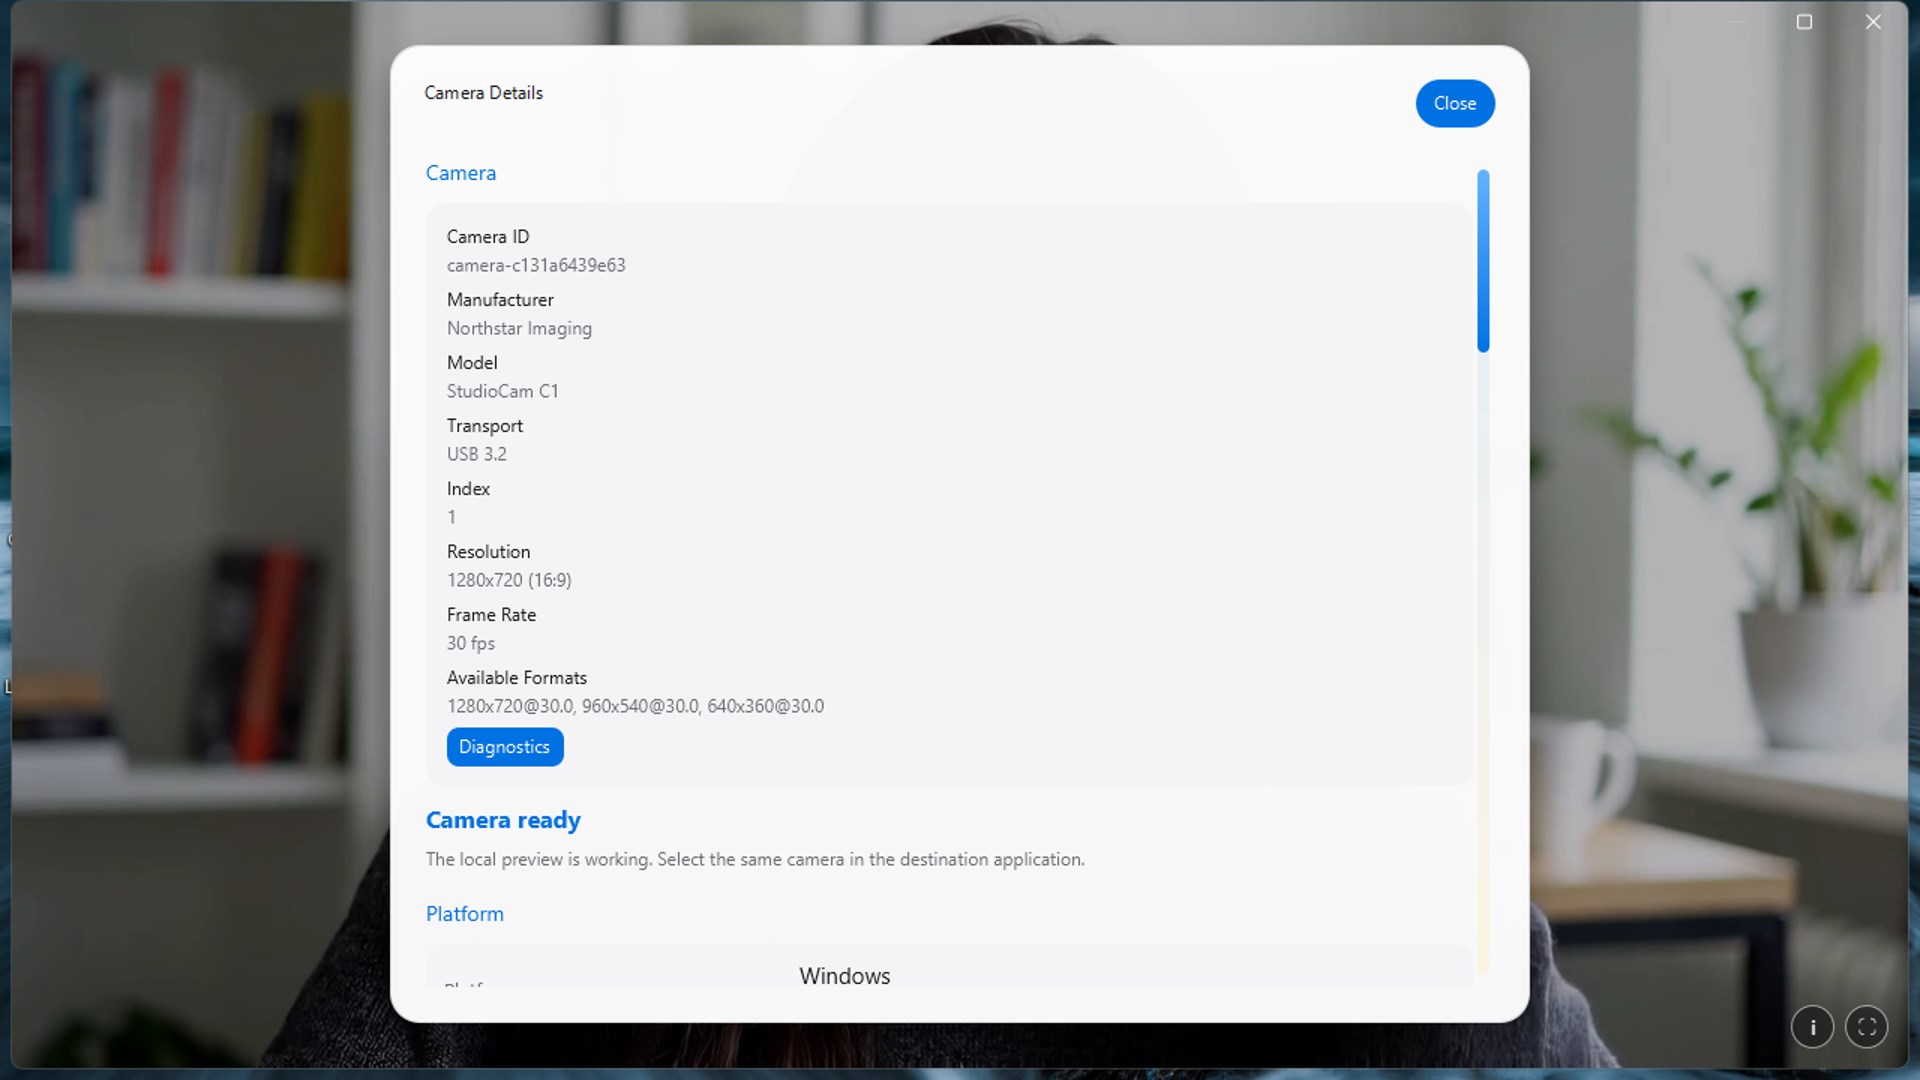Click the 30 fps frame rate value

pos(471,643)
